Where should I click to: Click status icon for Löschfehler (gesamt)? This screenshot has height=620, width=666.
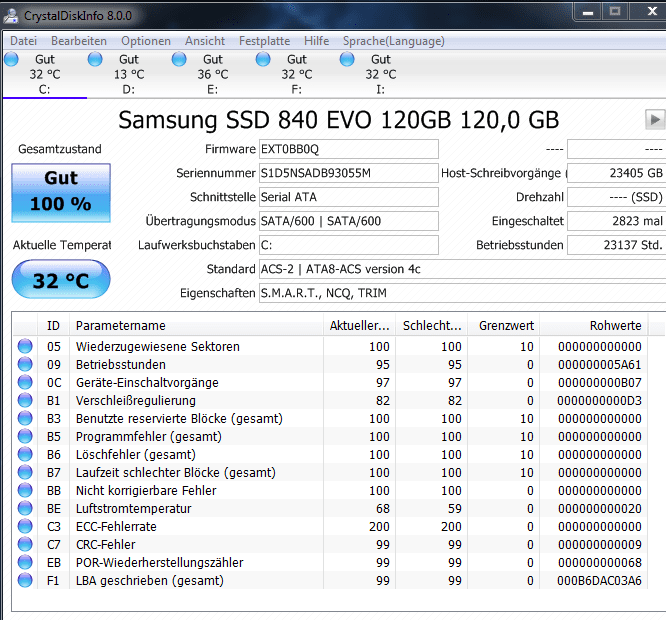coord(25,454)
